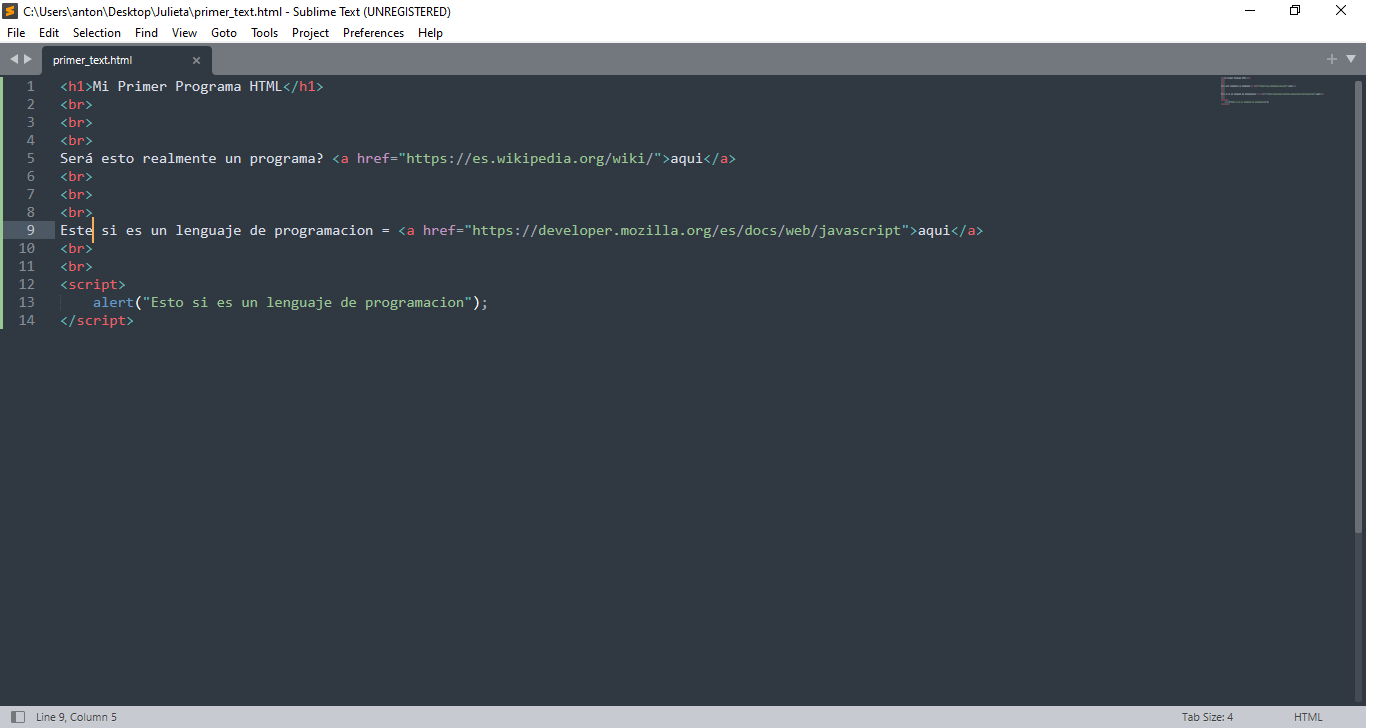The height and width of the screenshot is (728, 1374).
Task: Click line number 1 in gutter
Action: click(x=31, y=86)
